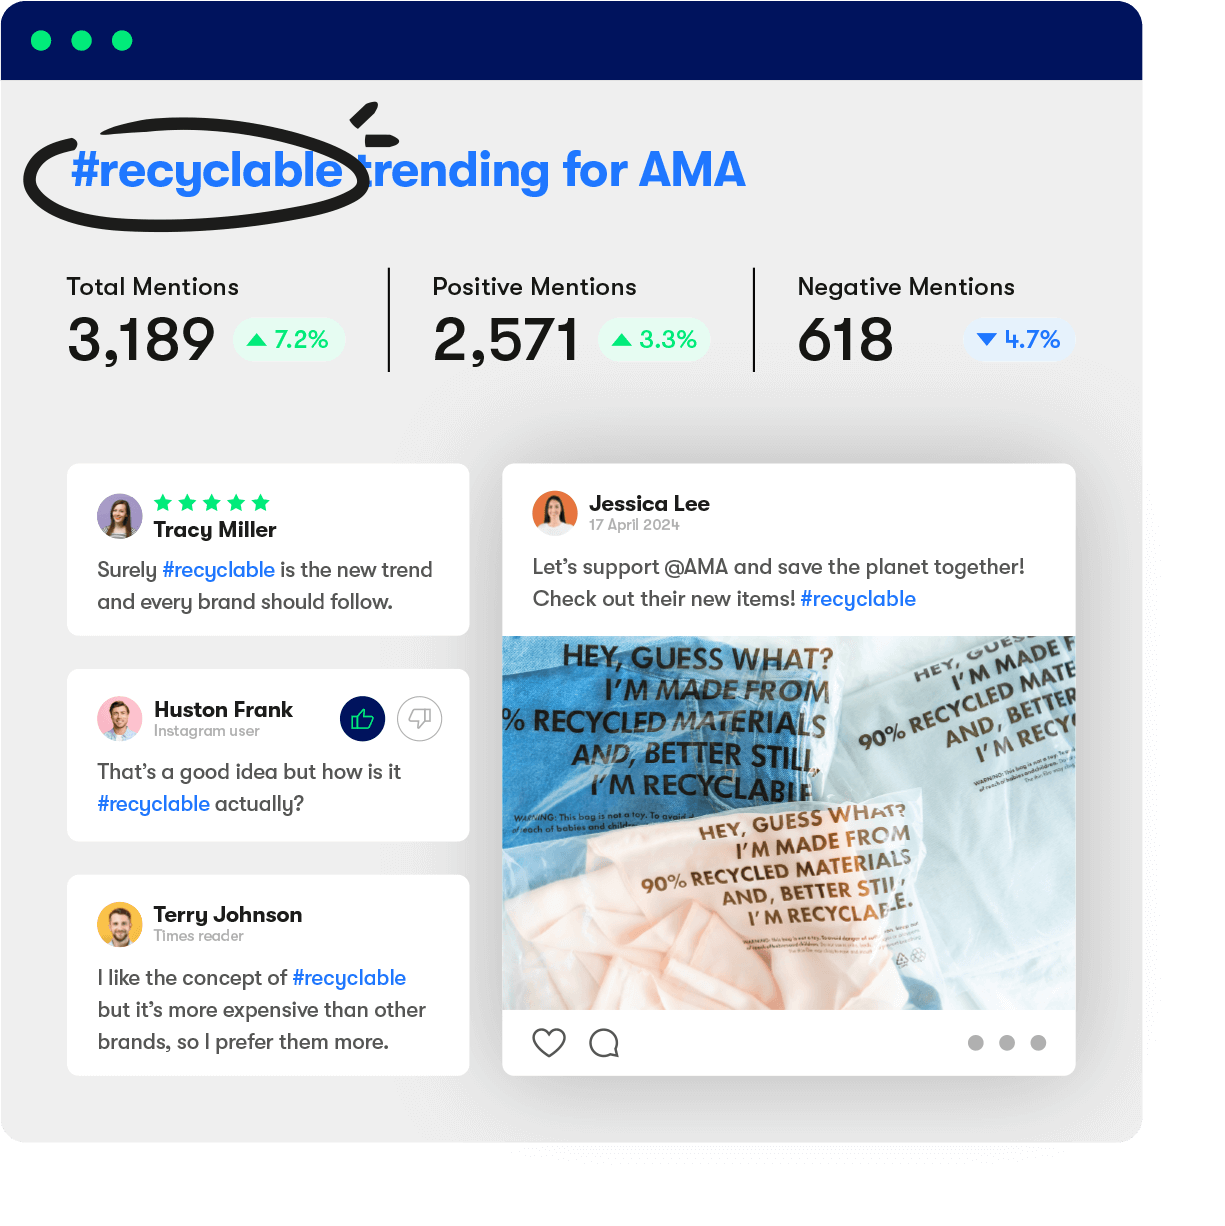Image resolution: width=1225 pixels, height=1226 pixels.
Task: Click Huston Frank's profile avatar
Action: (120, 718)
